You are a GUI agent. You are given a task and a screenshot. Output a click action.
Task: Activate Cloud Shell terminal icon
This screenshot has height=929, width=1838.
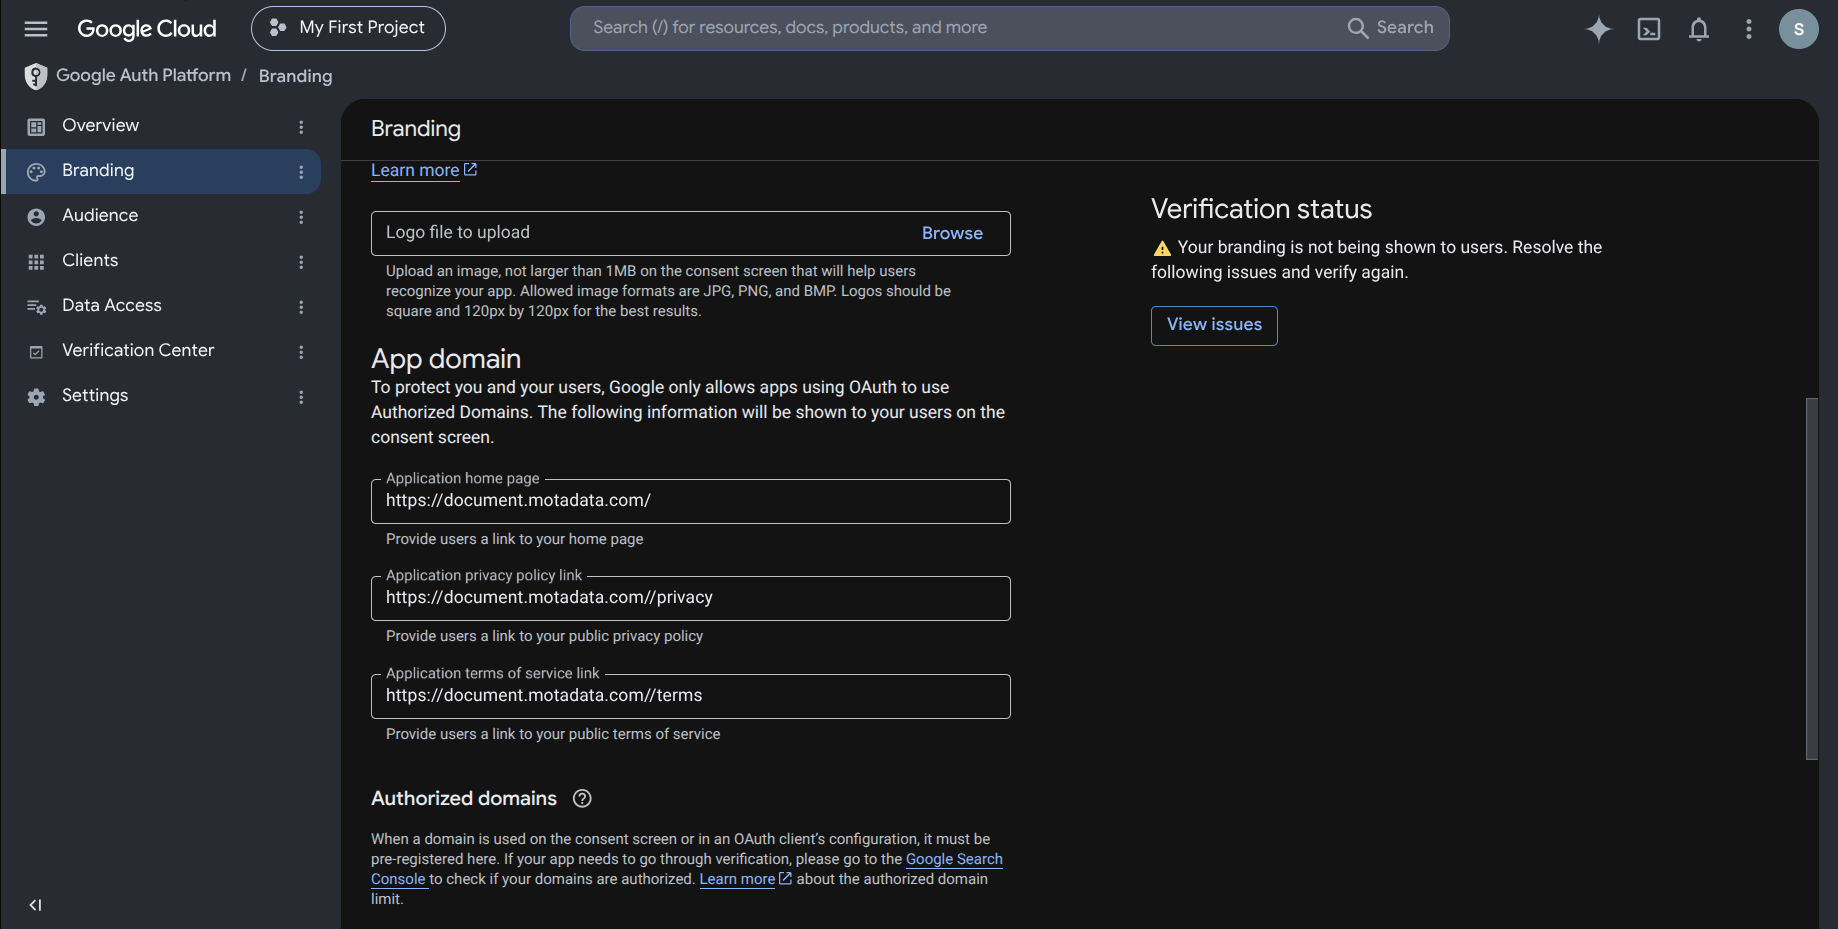coord(1649,29)
